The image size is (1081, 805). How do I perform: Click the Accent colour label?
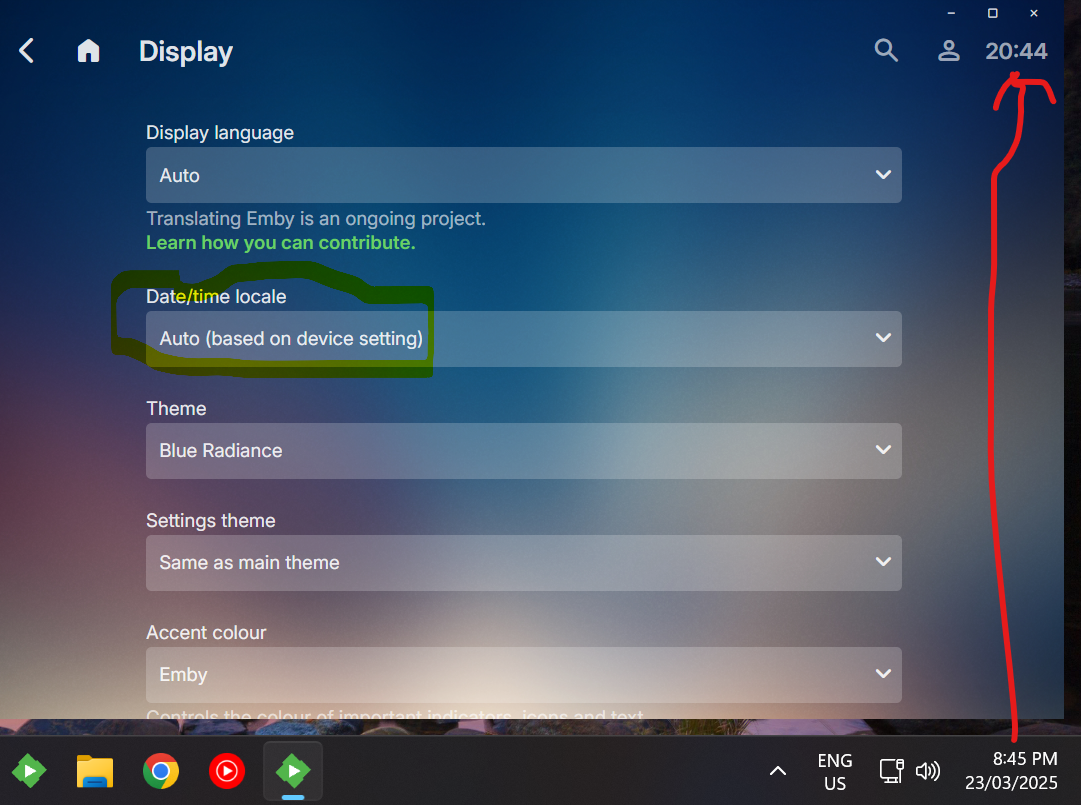point(206,632)
